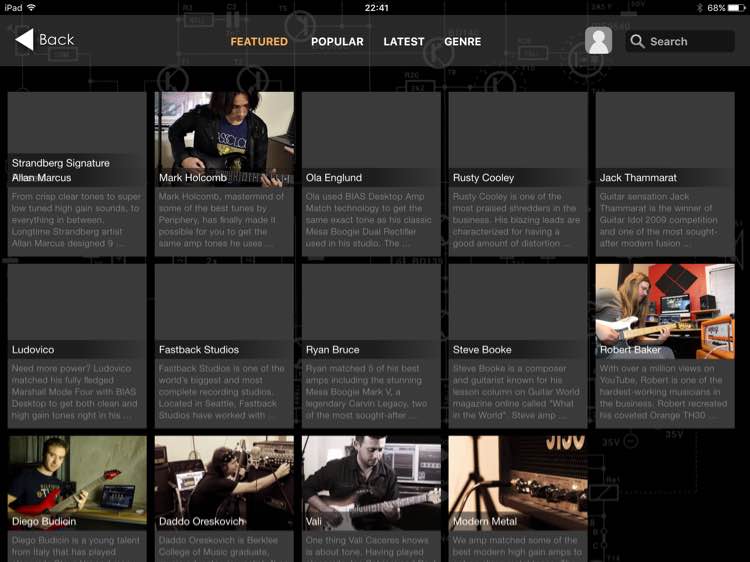The image size is (750, 562).
Task: Switch to the POPULAR tab
Action: coord(337,42)
